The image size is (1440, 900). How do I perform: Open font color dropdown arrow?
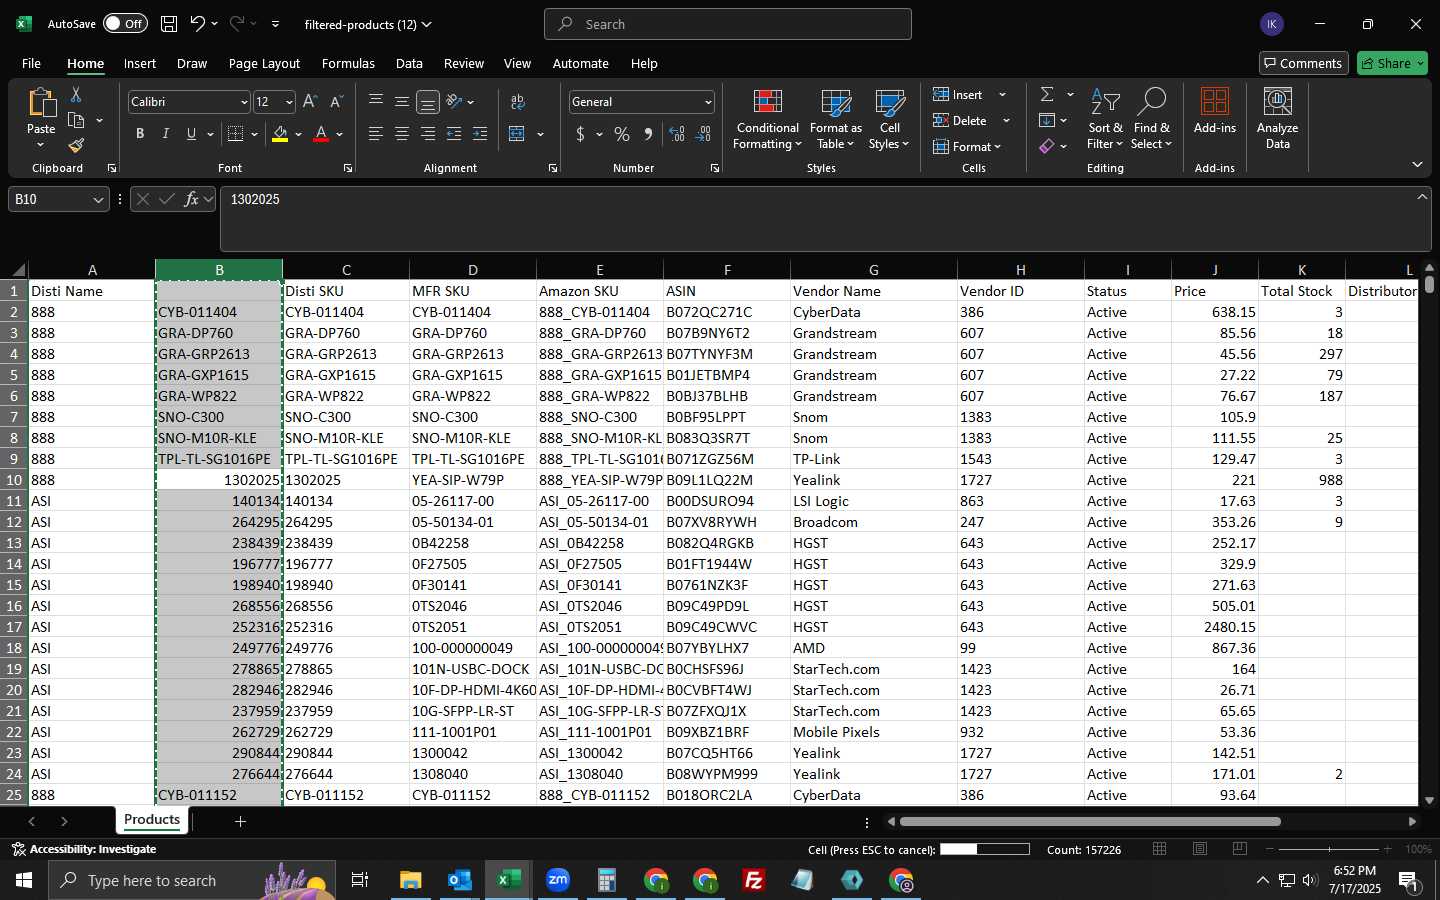tap(339, 134)
